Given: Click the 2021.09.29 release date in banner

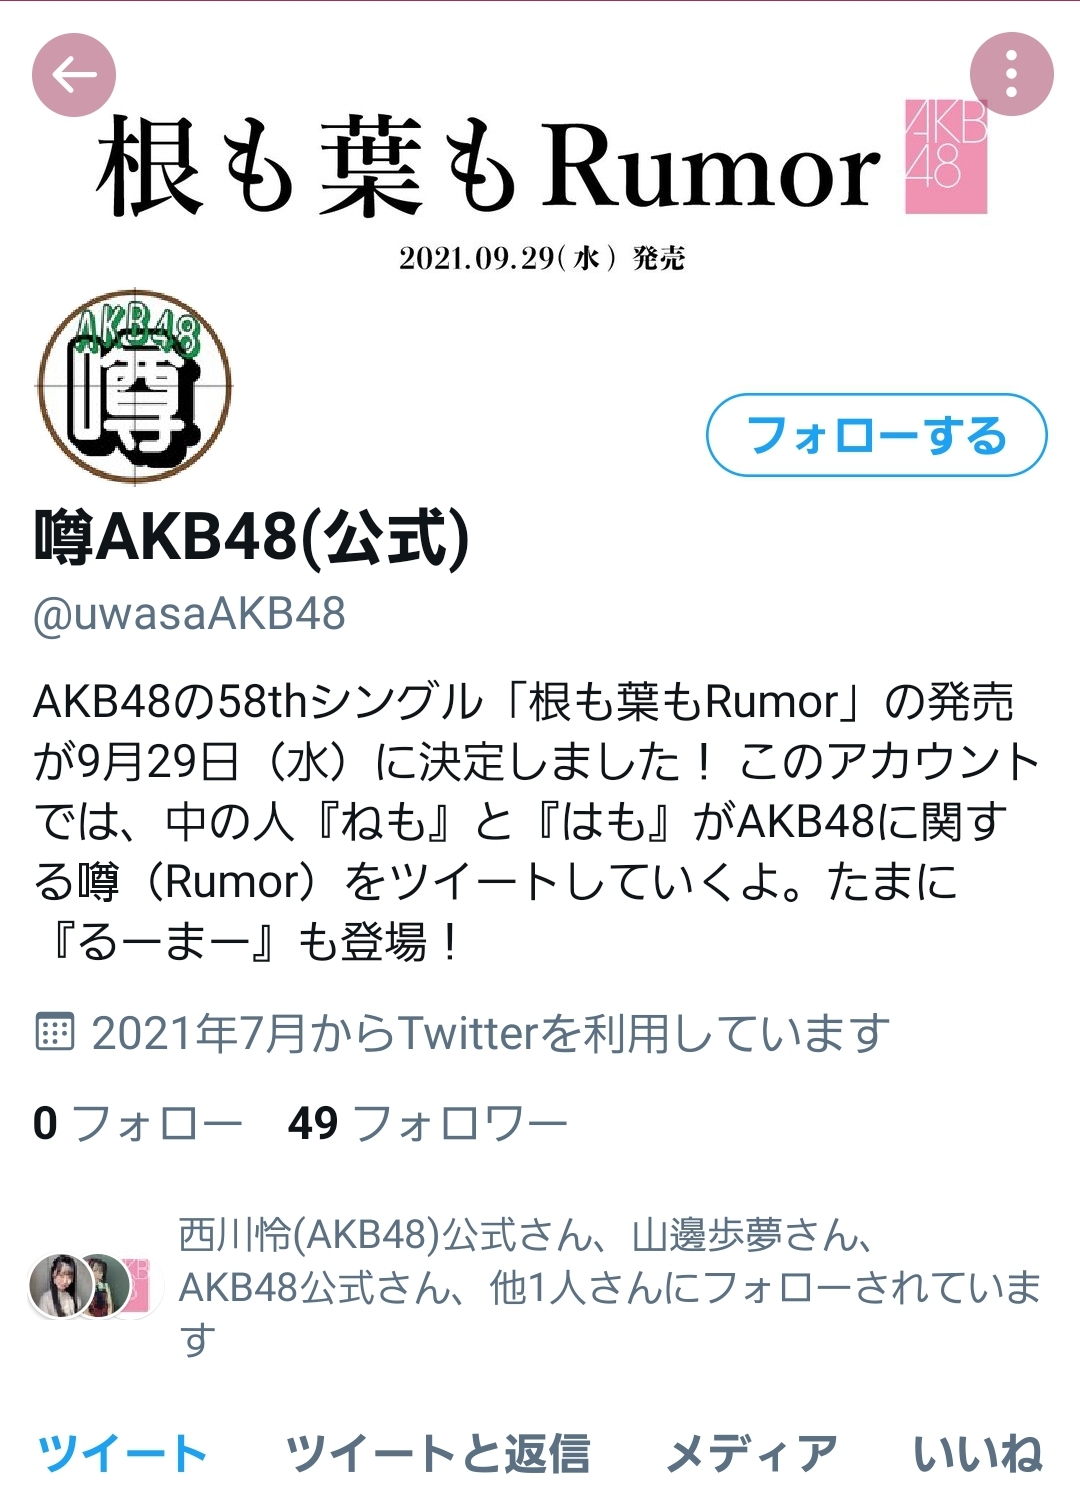Looking at the screenshot, I should (x=542, y=258).
